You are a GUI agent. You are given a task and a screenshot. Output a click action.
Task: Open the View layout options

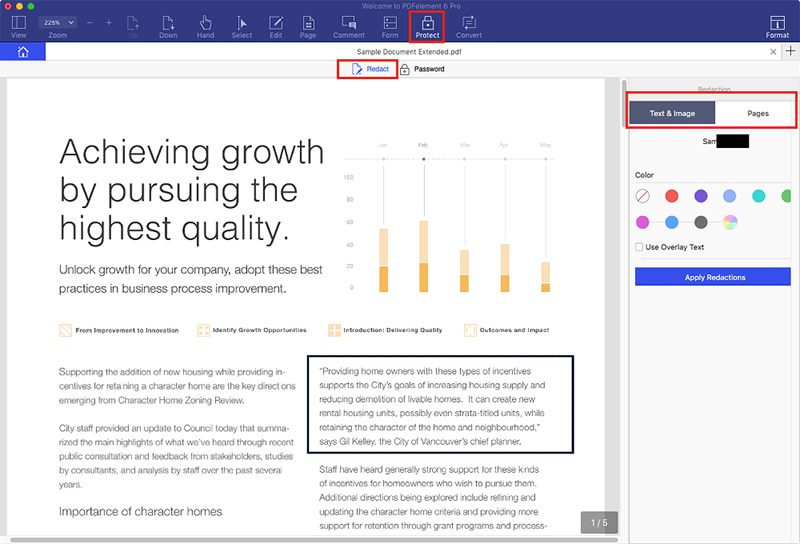pos(18,25)
